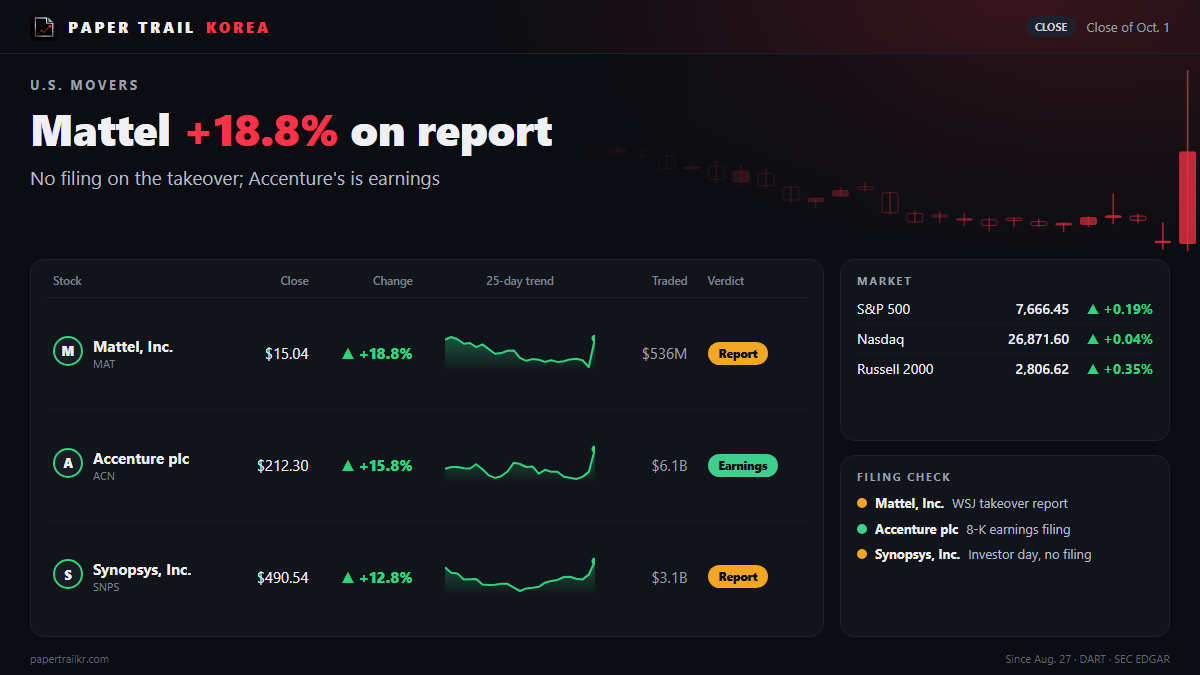Click the $6.1B traded value
Screen dimensions: 1200x675
(x=669, y=465)
